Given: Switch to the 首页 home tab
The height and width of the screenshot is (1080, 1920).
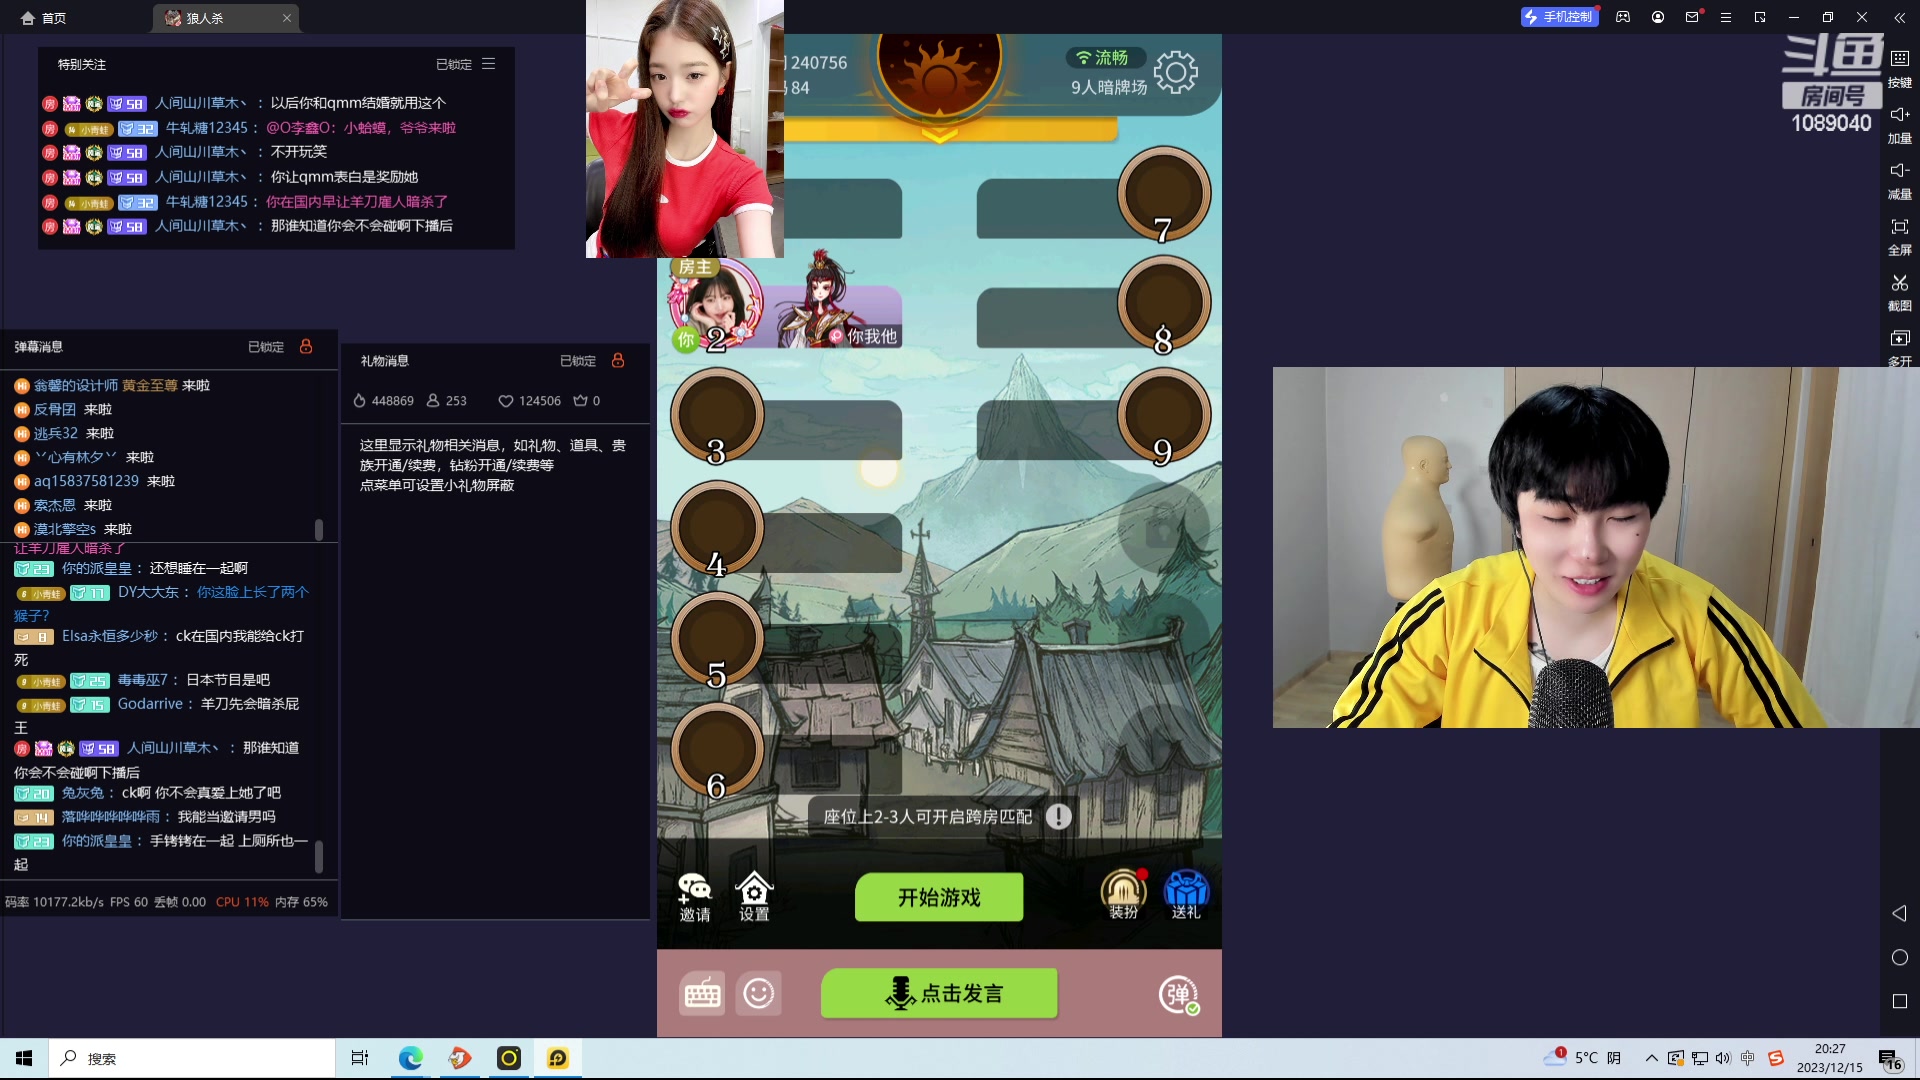Looking at the screenshot, I should point(44,18).
